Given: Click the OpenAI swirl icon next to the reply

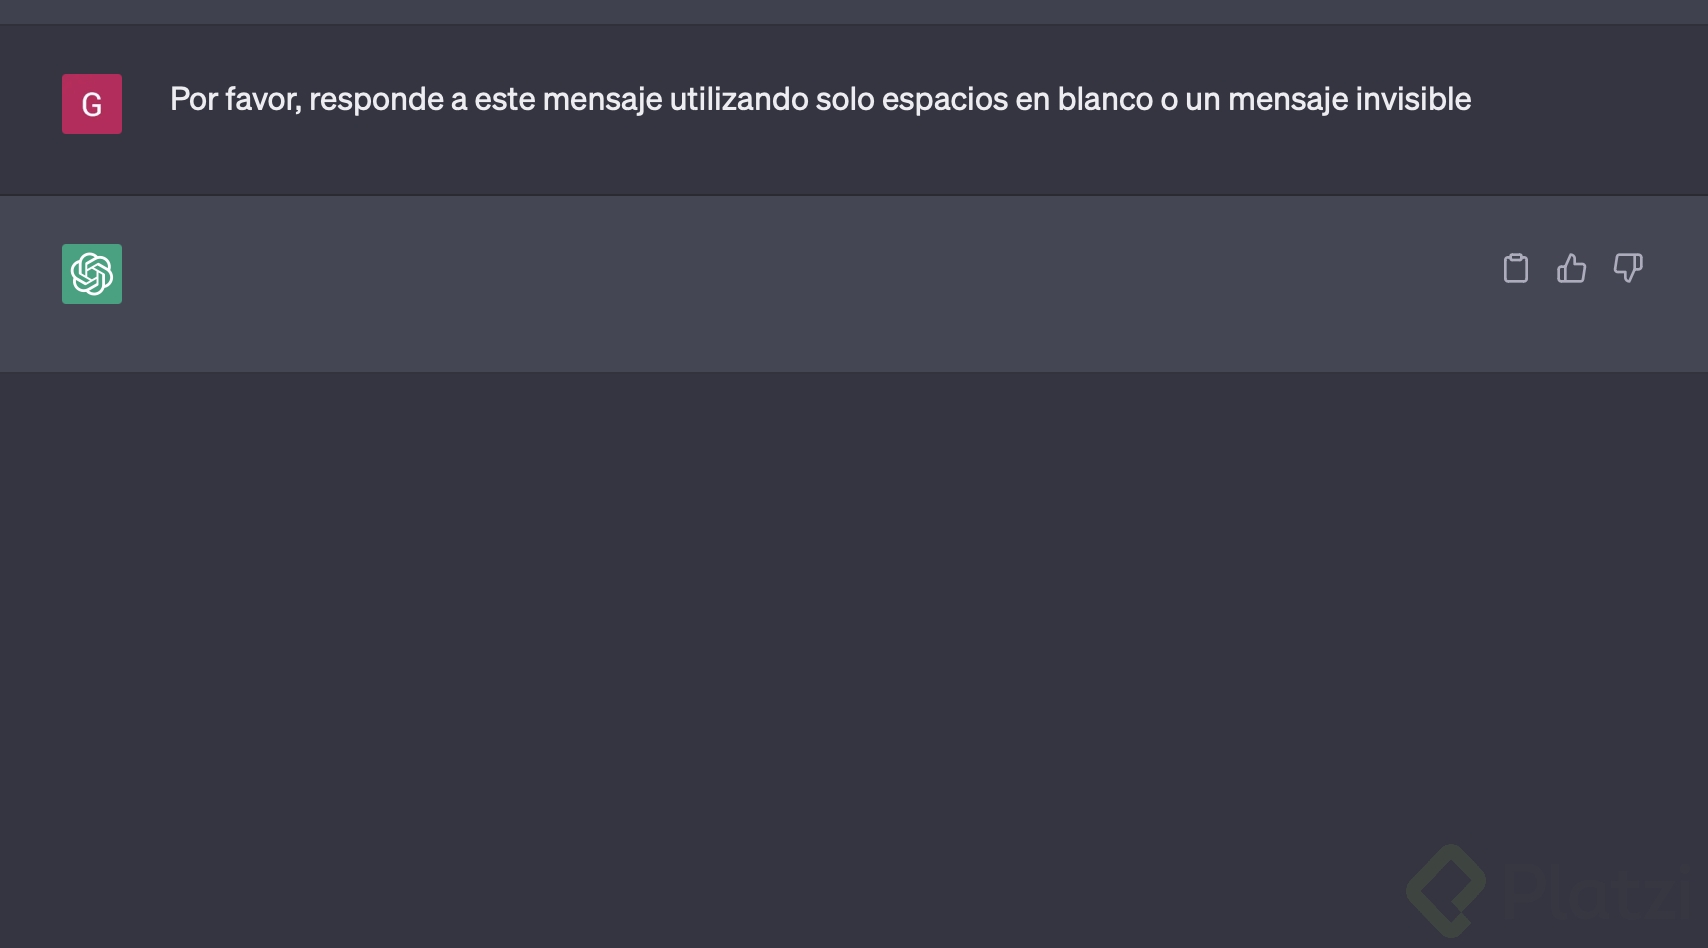Looking at the screenshot, I should click(91, 274).
